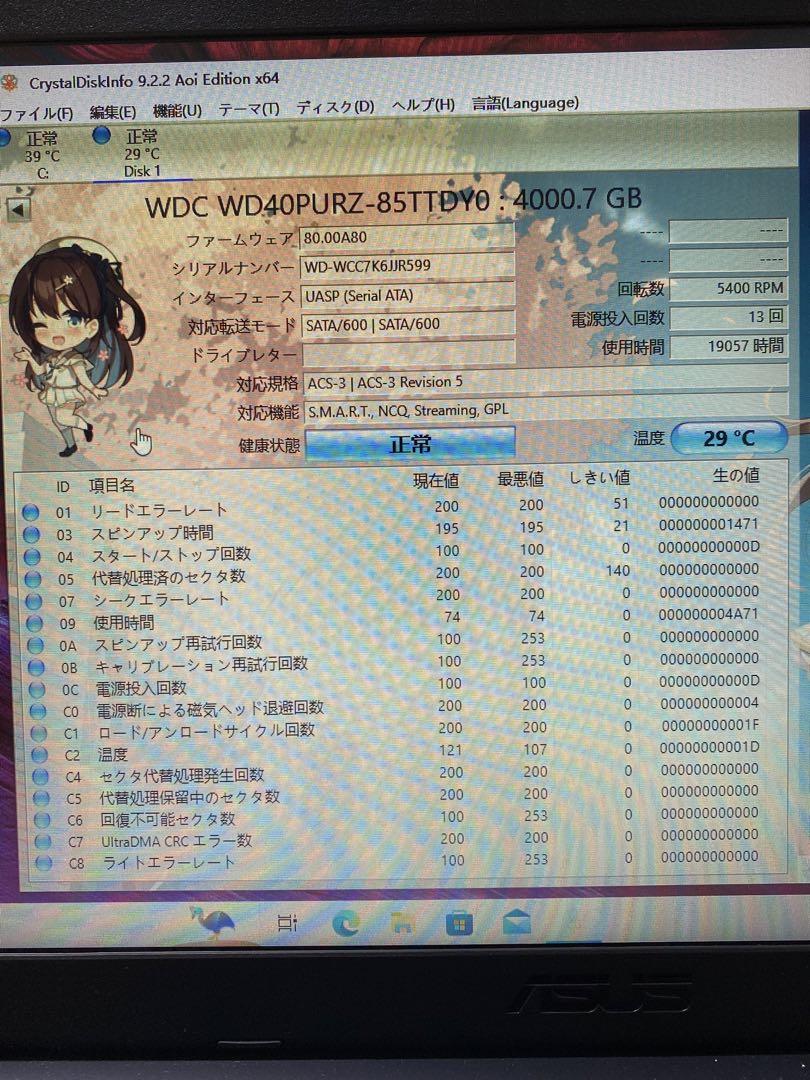The image size is (810, 1080).
Task: Click the status dot for 05 代替処理済のセクタ数
Action: click(32, 579)
